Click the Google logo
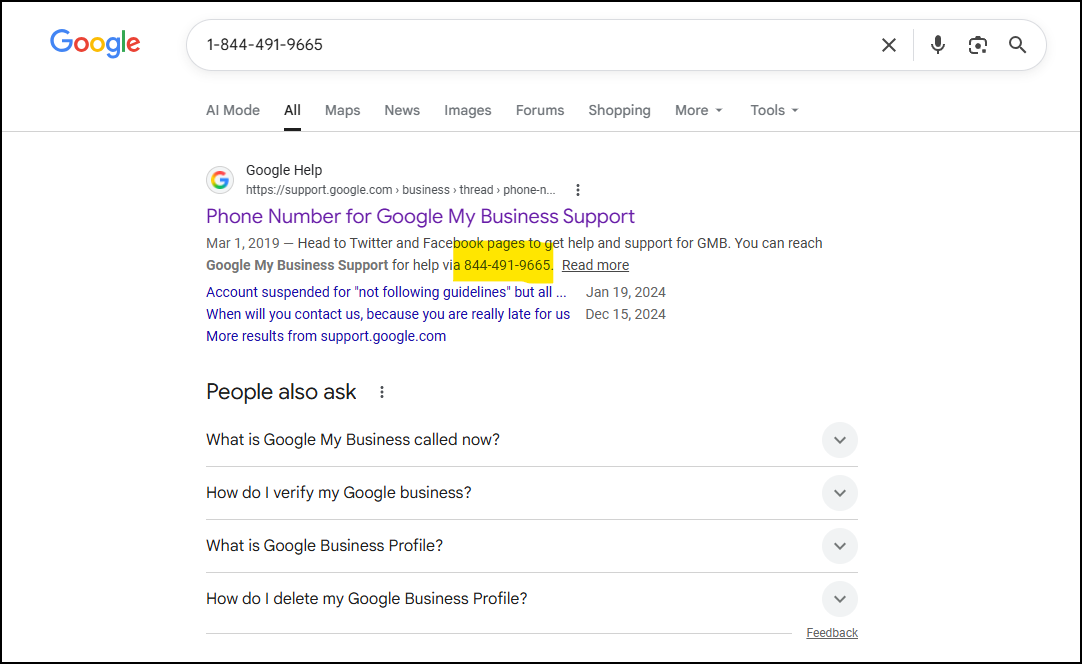The image size is (1082, 664). pyautogui.click(x=95, y=43)
